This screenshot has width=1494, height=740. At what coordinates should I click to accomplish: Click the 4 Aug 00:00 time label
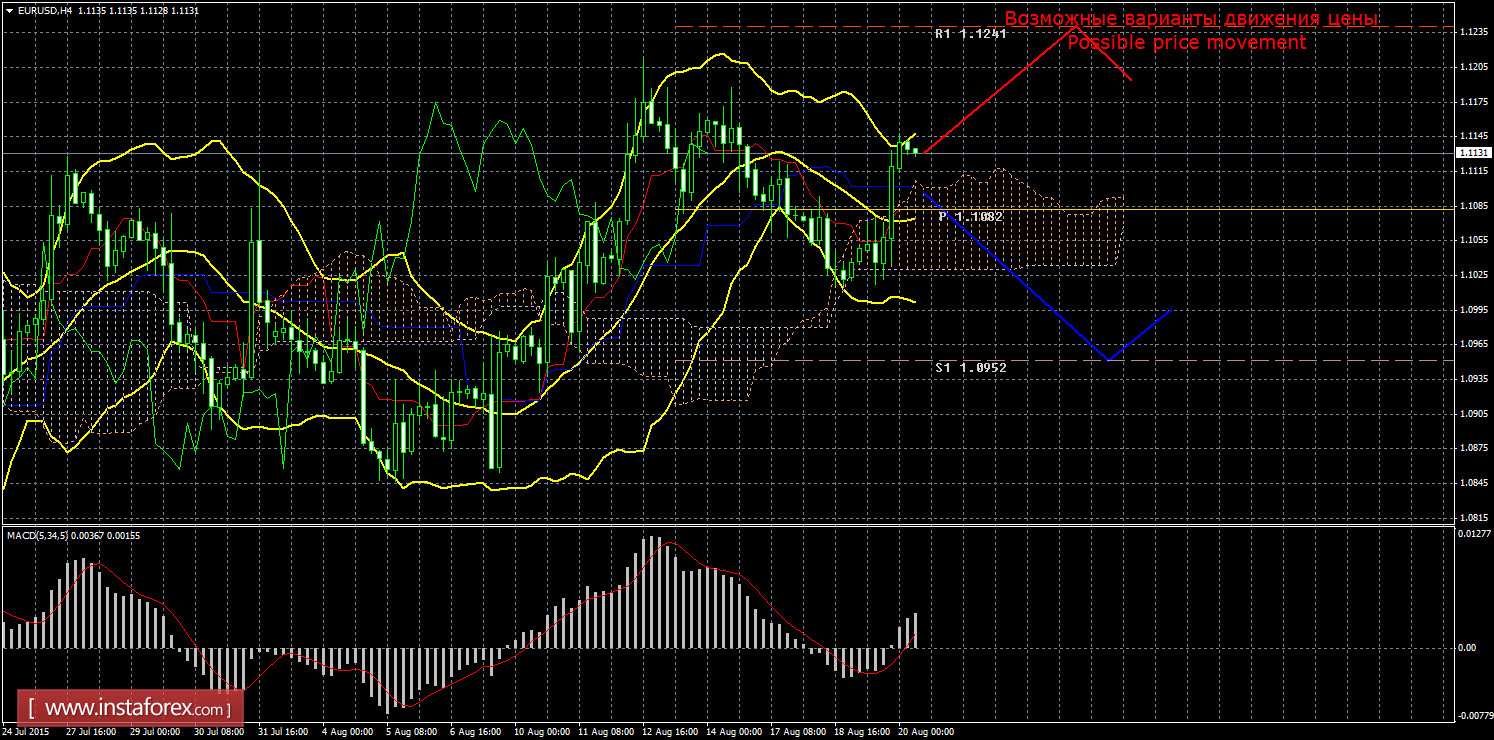pos(346,731)
